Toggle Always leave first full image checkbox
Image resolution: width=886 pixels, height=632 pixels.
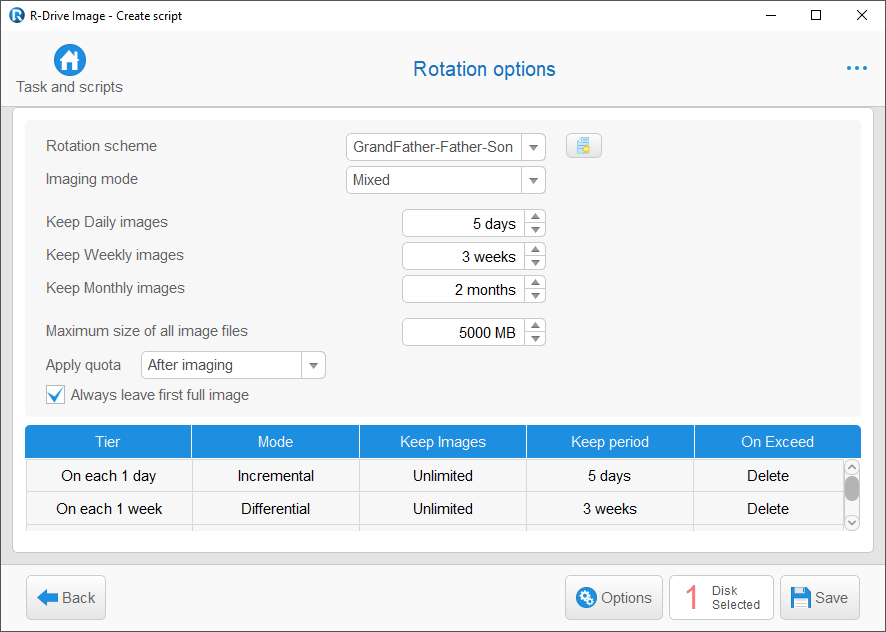coord(55,395)
